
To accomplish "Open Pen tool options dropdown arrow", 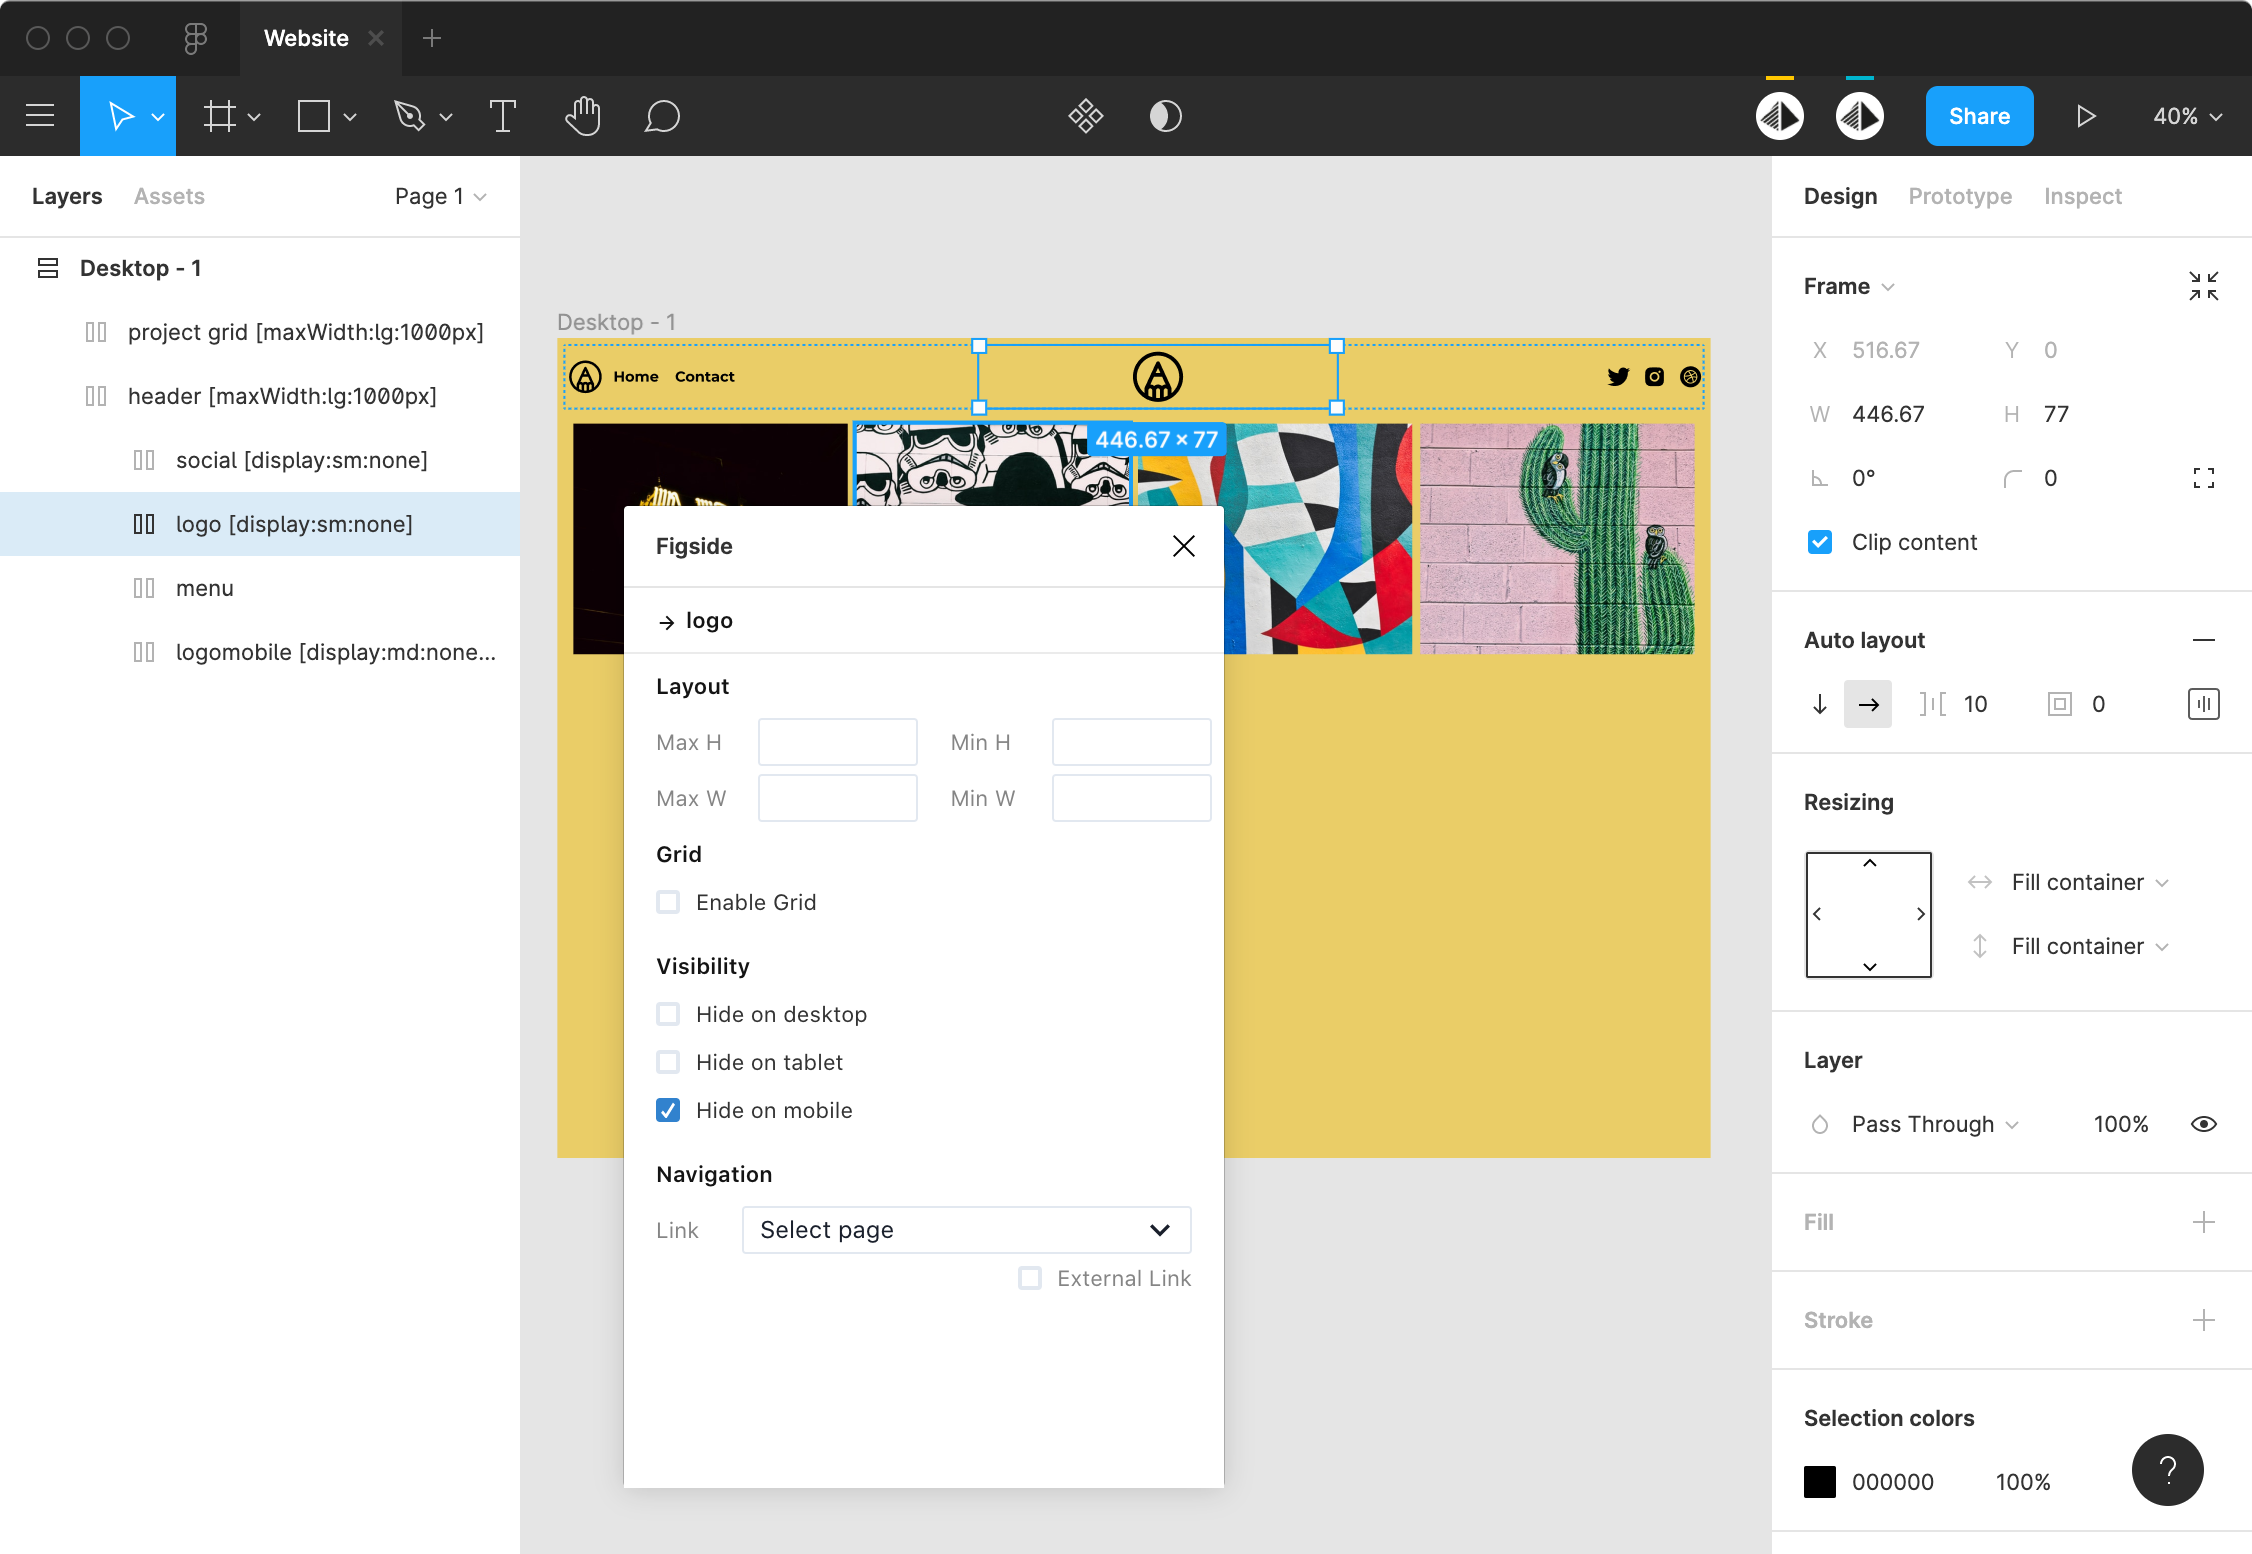I will 446,117.
